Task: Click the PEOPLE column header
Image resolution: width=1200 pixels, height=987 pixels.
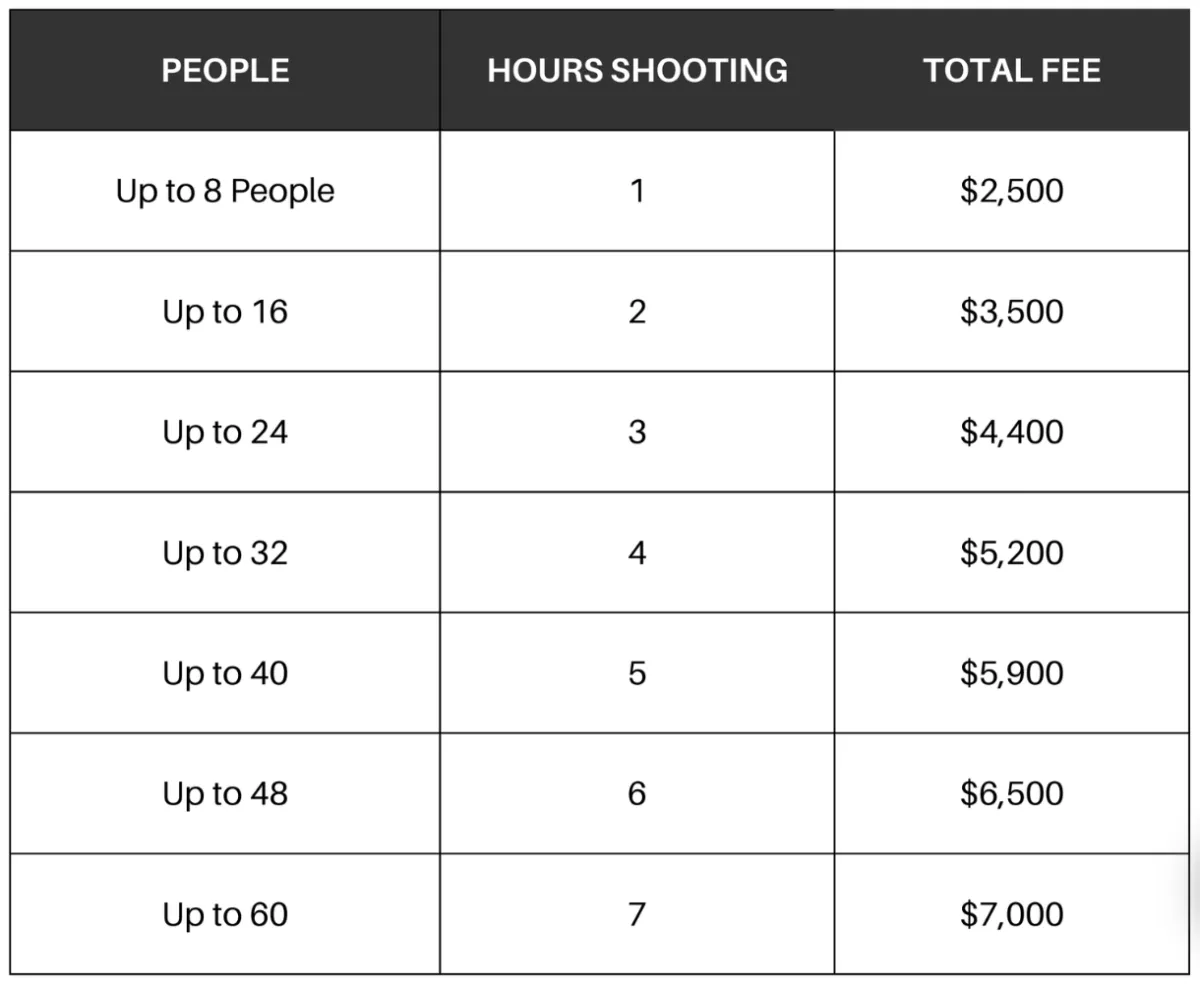Action: point(225,70)
